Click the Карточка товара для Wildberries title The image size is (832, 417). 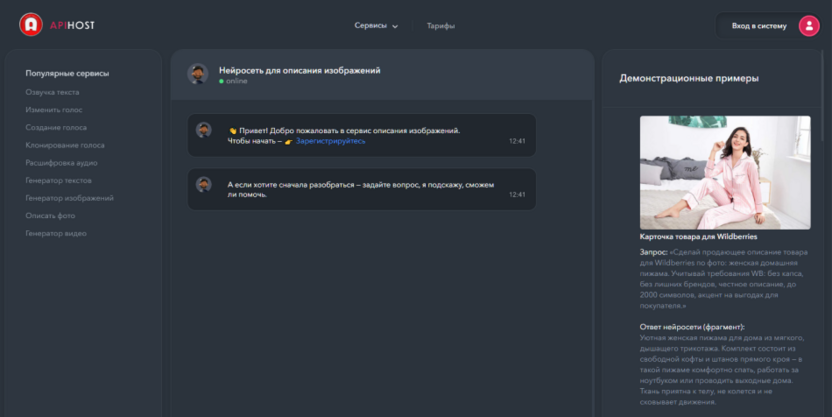tap(698, 237)
